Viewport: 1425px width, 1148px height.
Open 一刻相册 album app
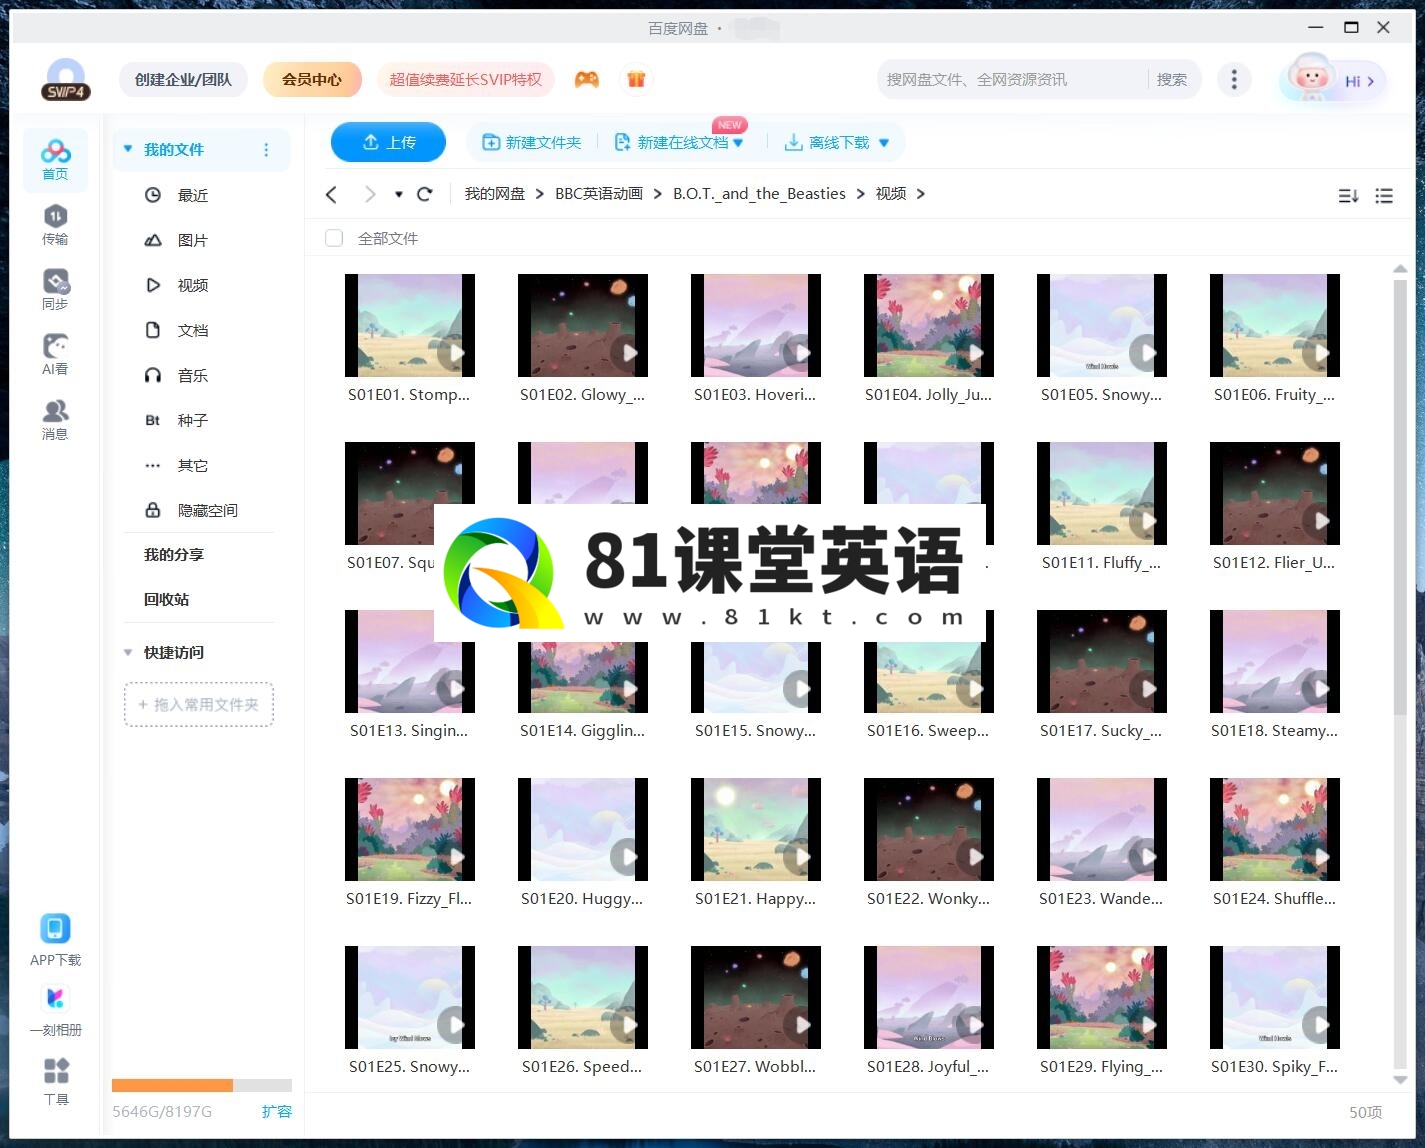(55, 1010)
